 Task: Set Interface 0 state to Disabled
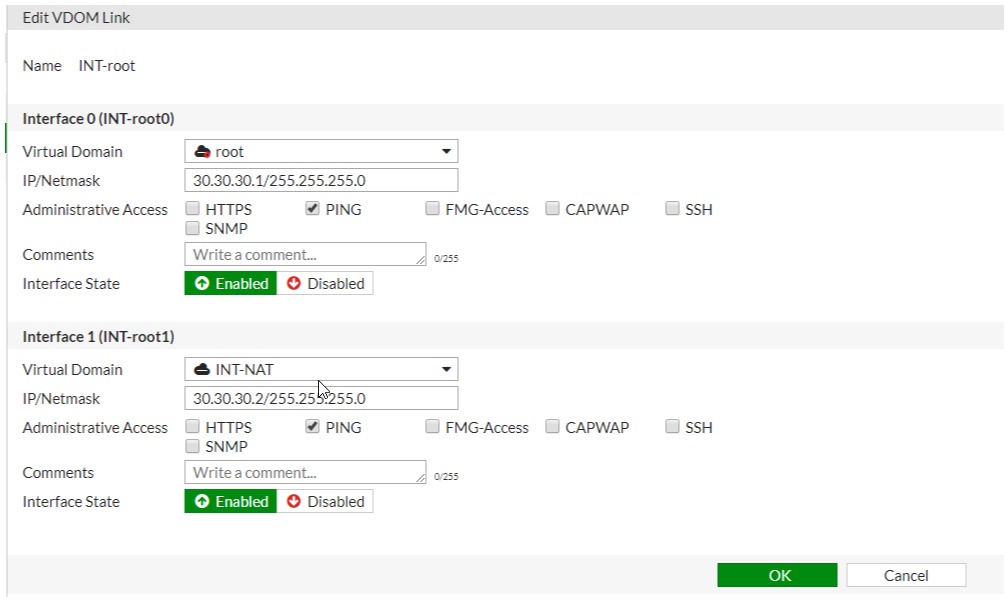click(325, 284)
